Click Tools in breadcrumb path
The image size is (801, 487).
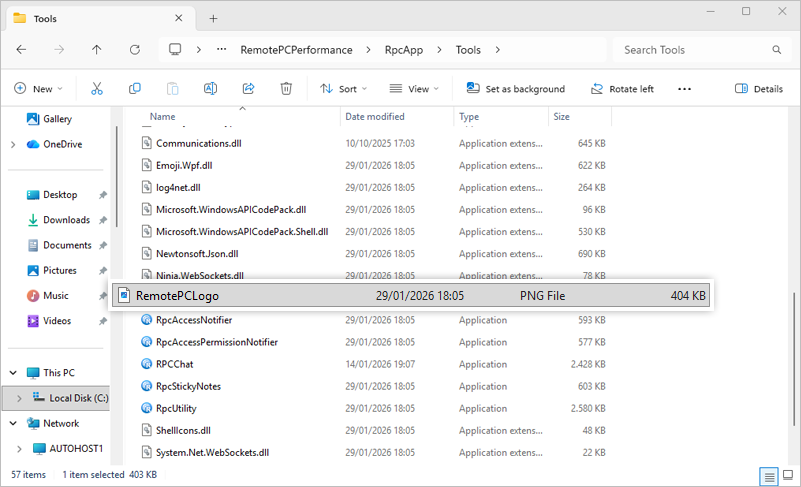(x=468, y=50)
